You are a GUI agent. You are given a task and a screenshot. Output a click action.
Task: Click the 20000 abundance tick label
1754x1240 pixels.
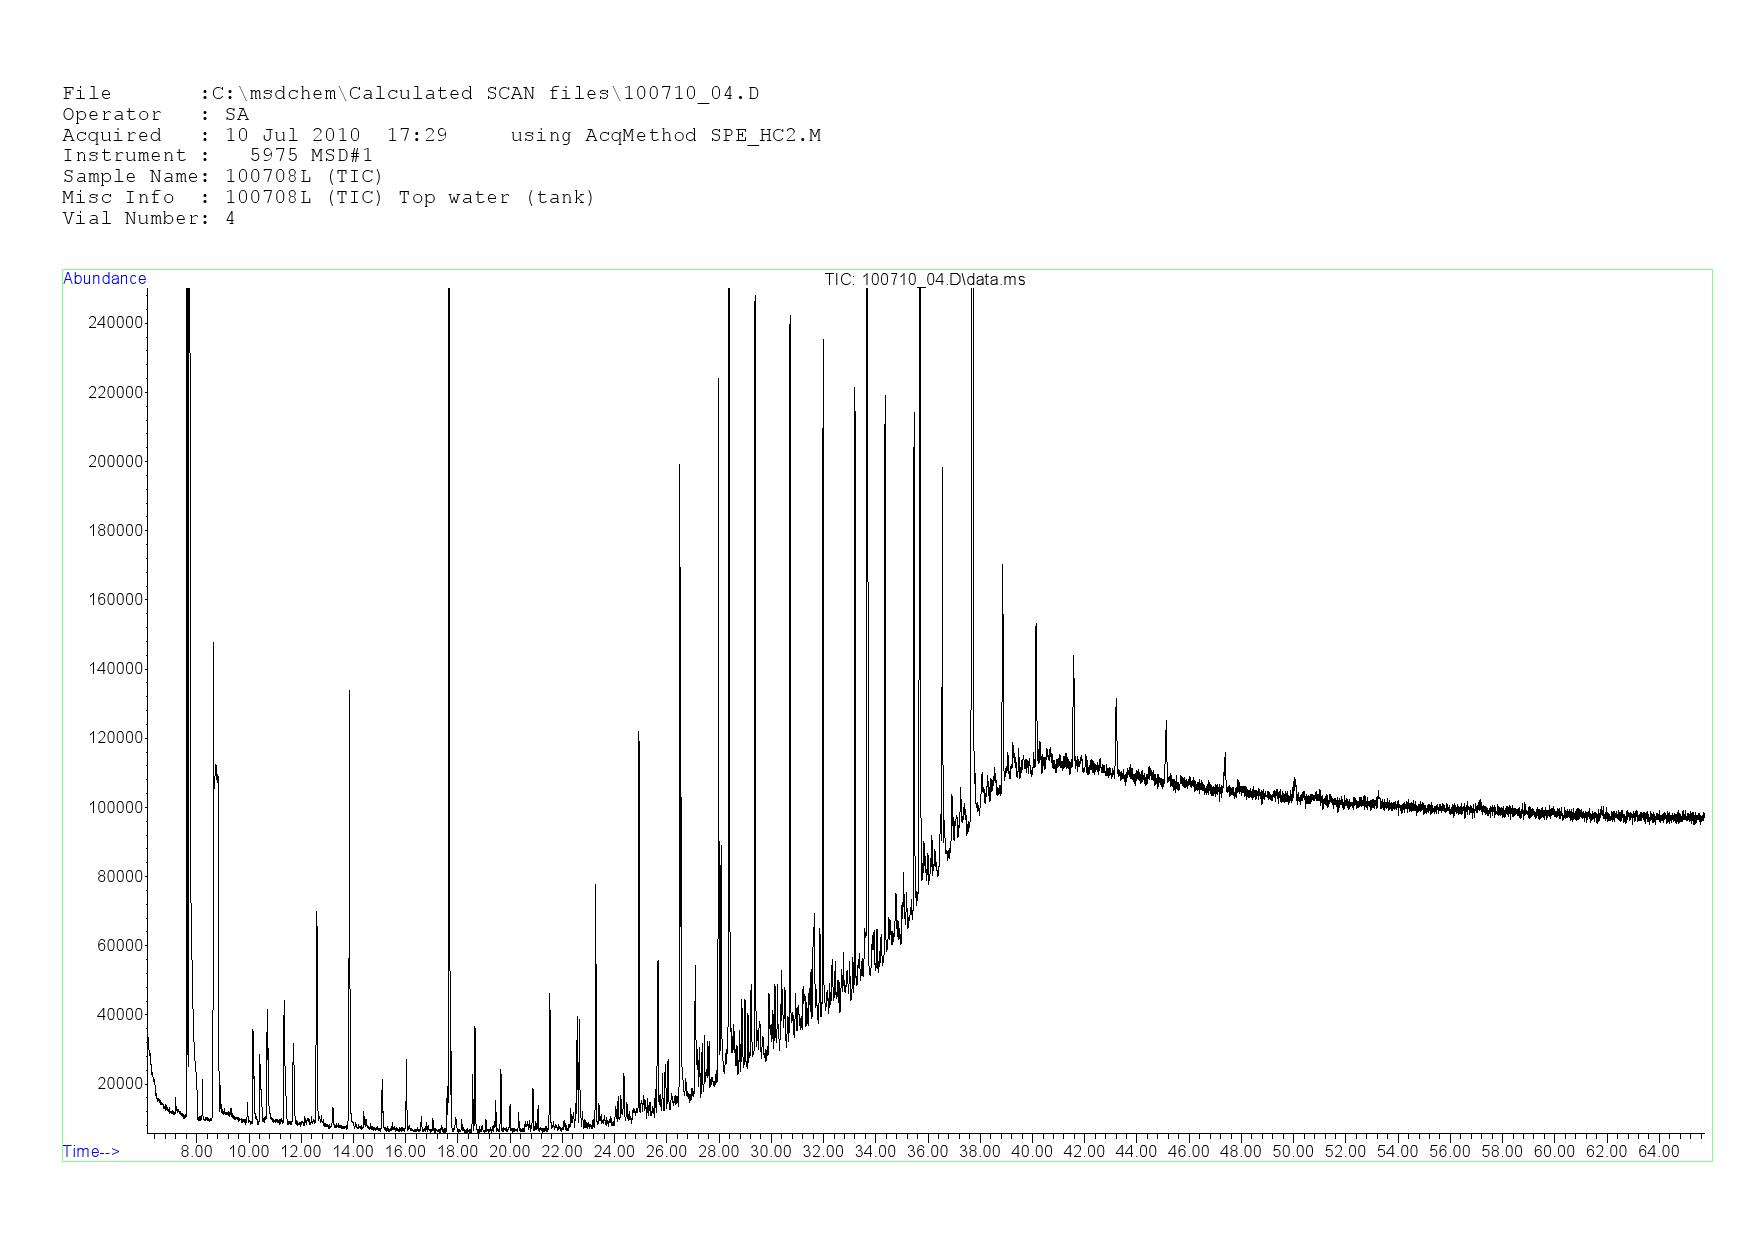(x=121, y=1084)
